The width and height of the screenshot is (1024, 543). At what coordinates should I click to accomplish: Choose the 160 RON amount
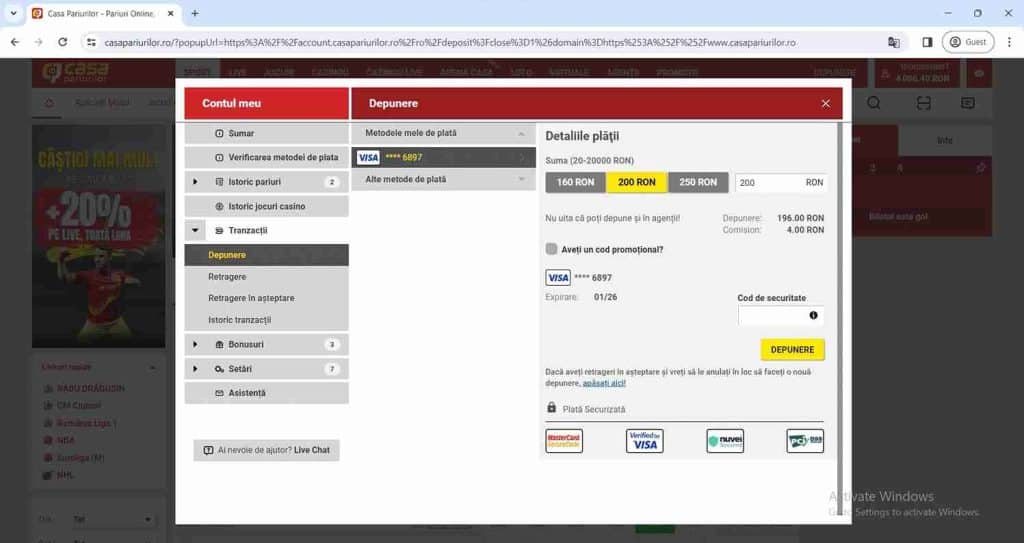point(575,182)
